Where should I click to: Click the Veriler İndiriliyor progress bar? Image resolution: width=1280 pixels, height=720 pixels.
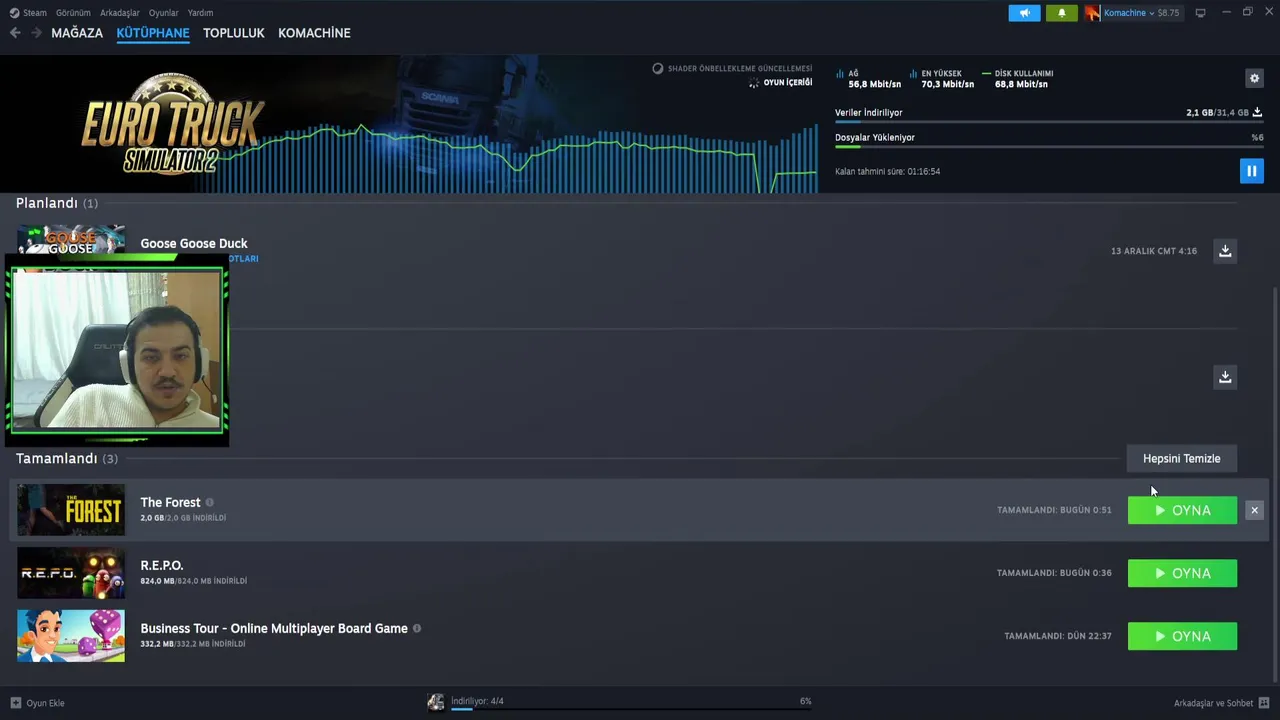coord(1049,122)
